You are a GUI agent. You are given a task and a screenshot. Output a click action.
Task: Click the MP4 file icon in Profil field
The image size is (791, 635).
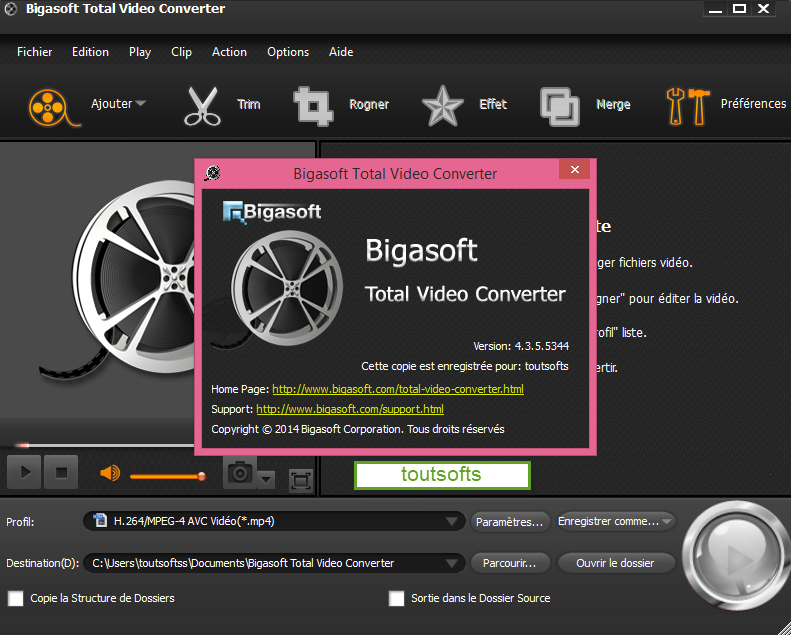(x=101, y=520)
